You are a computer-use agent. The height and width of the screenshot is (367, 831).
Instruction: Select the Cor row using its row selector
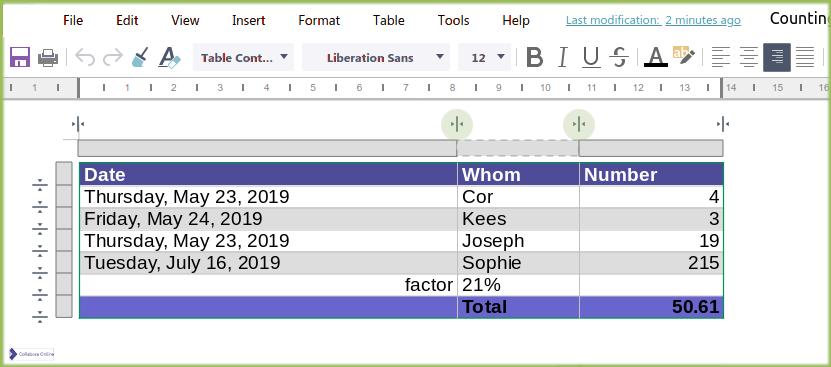pyautogui.click(x=64, y=196)
